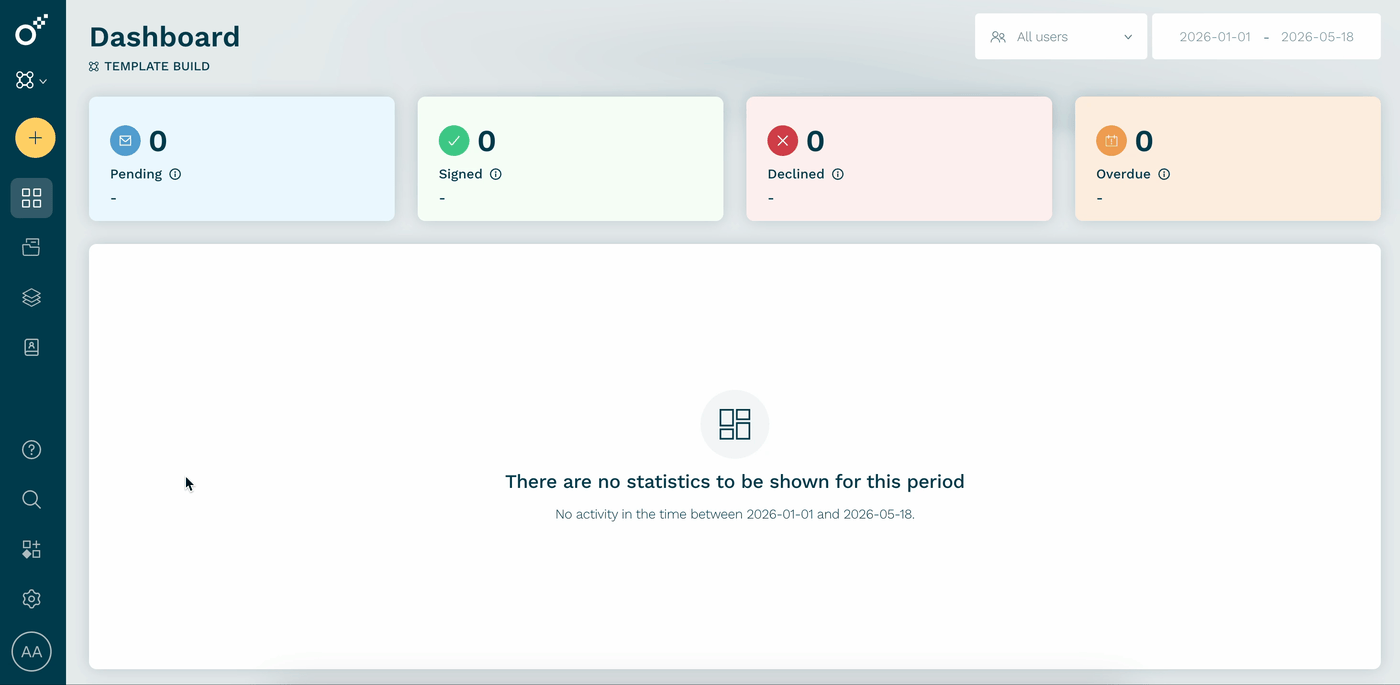The image size is (1400, 685).
Task: Click the end date 2026-05-18 field
Action: coord(1317,37)
